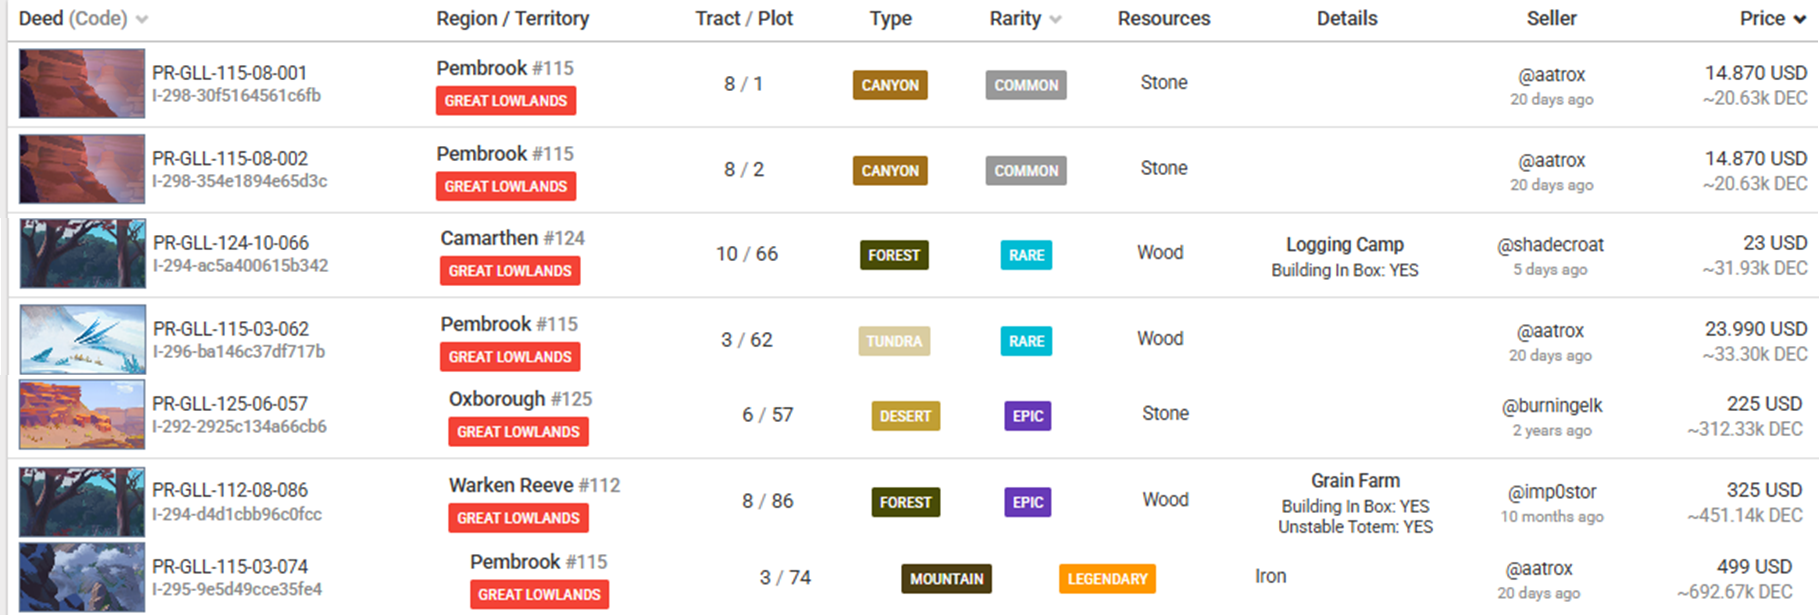Expand the Rarity column sort arrow
This screenshot has height=615, width=1819.
click(x=1056, y=19)
